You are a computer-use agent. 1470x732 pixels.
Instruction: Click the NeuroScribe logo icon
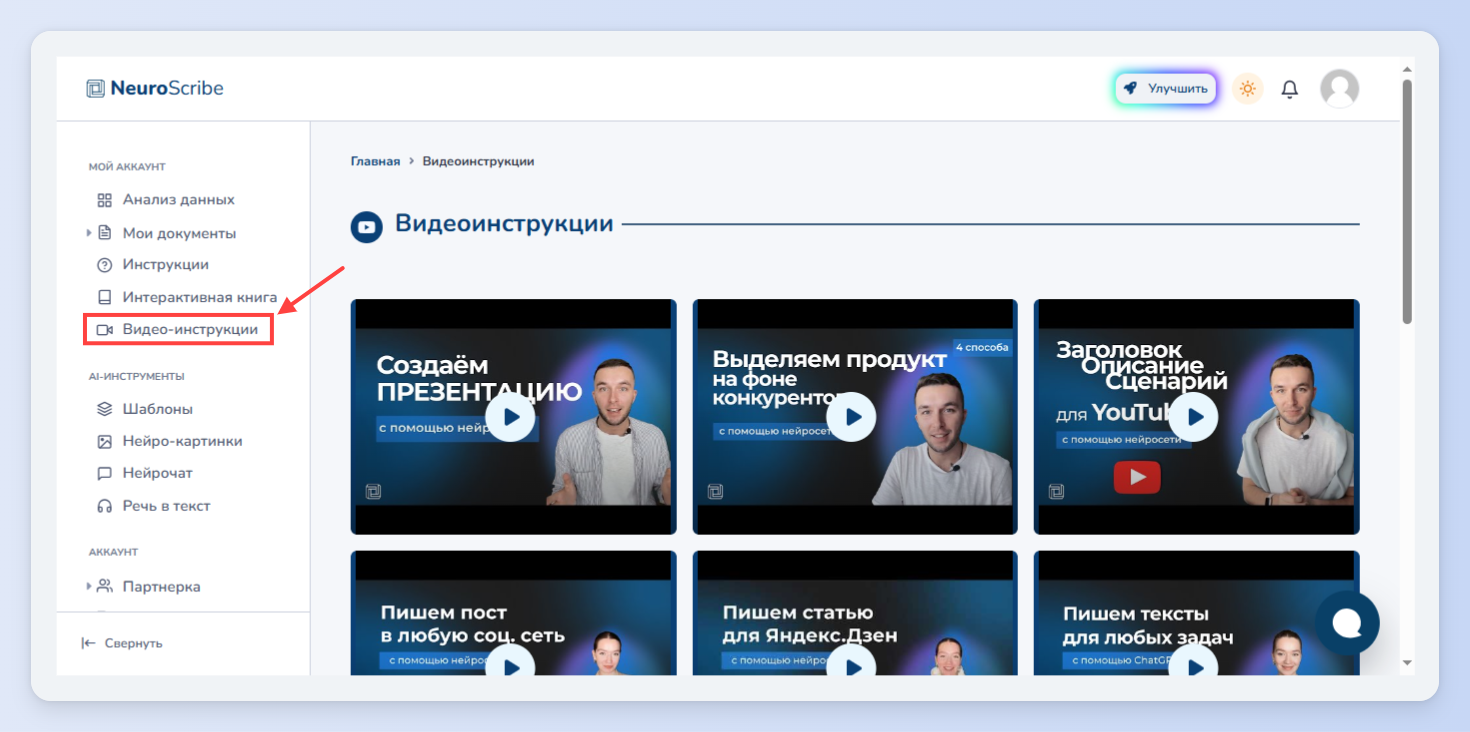95,88
